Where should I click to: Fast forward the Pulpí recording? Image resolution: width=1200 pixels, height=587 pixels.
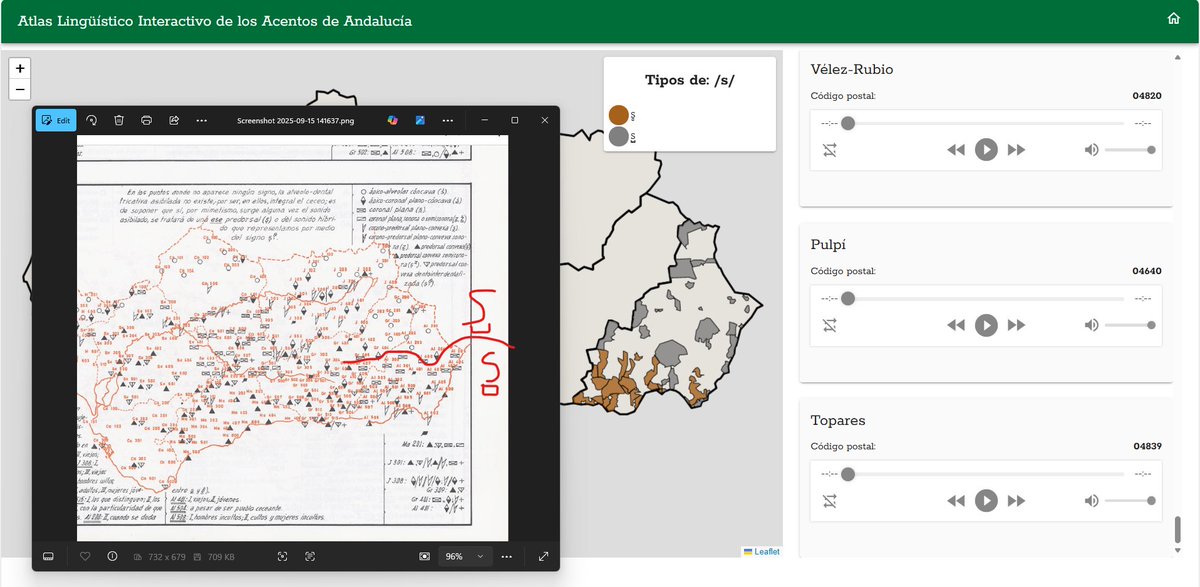pyautogui.click(x=1016, y=325)
